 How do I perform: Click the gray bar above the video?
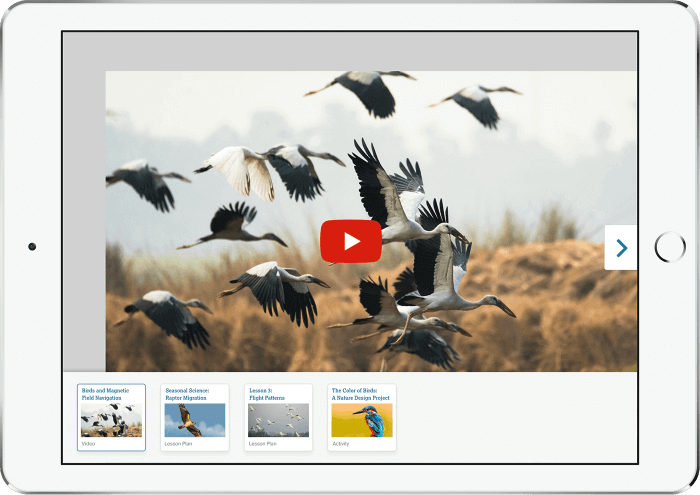(350, 51)
